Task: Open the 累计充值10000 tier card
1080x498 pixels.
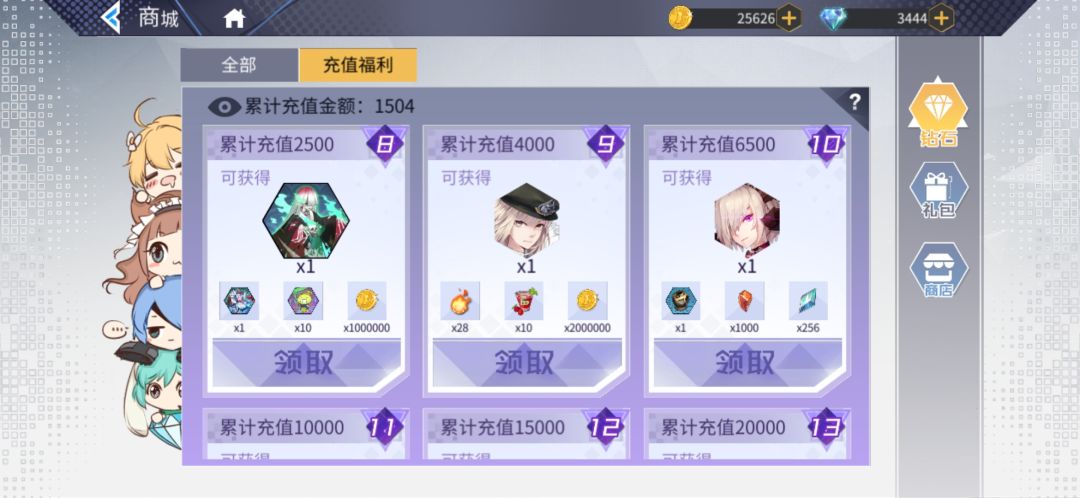Action: pos(306,435)
